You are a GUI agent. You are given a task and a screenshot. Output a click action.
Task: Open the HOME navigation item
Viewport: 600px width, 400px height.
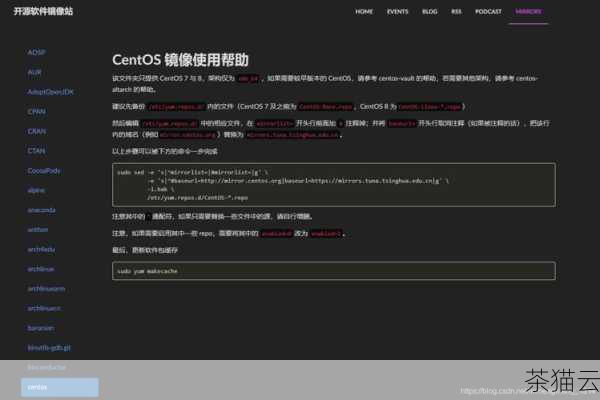tap(364, 12)
